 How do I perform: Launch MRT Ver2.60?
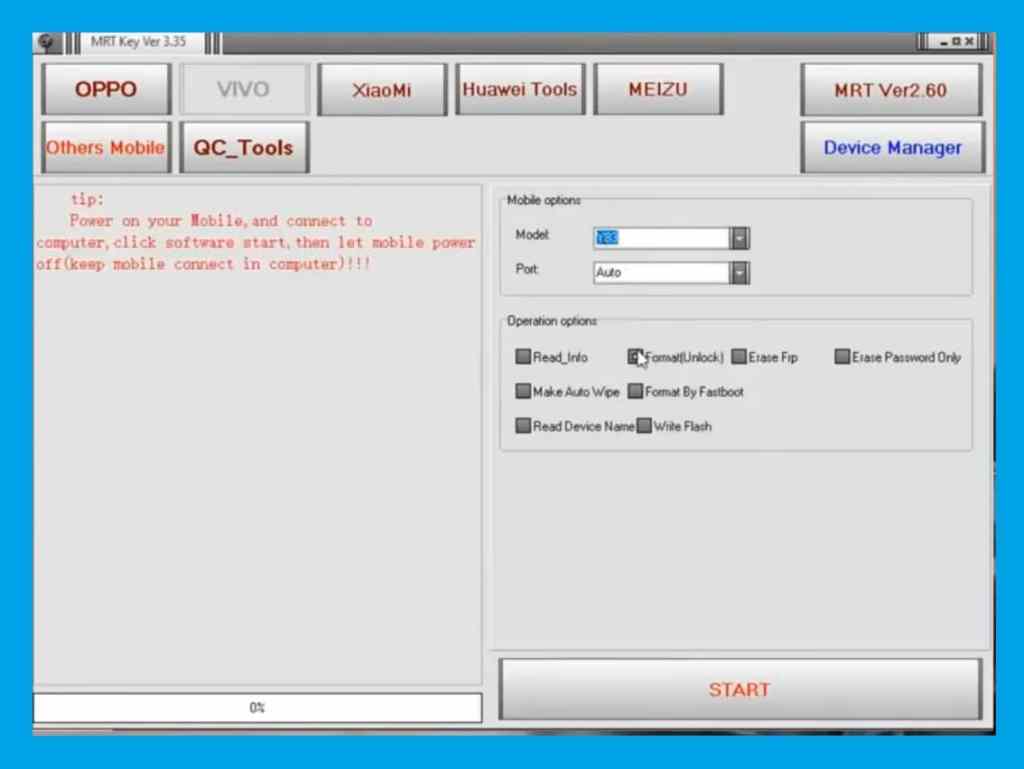click(891, 90)
